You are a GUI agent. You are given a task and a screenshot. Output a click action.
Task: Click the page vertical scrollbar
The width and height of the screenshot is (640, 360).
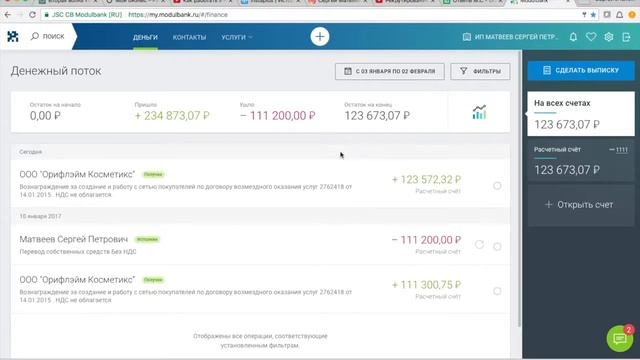tap(520, 189)
